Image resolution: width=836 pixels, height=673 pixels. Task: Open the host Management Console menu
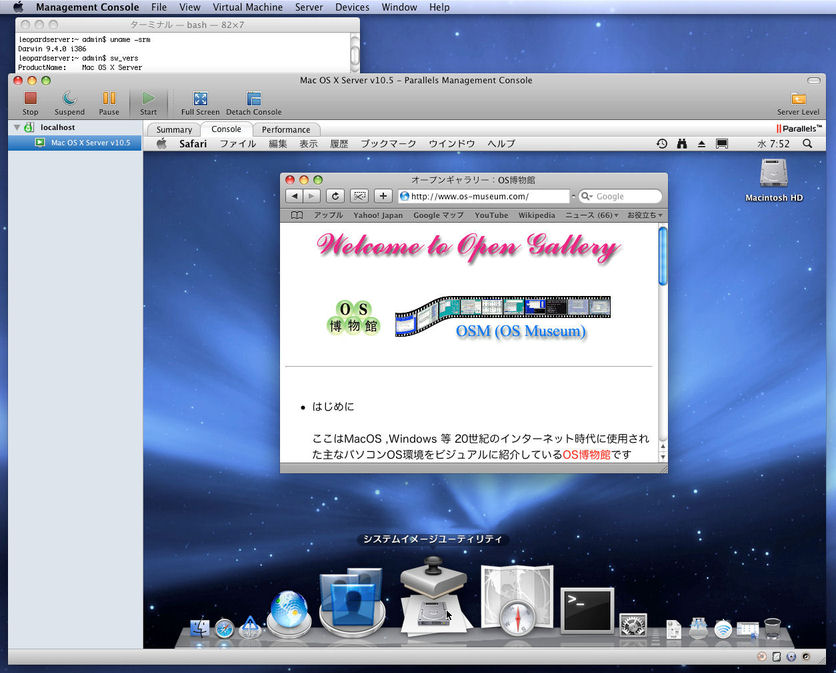tap(87, 7)
